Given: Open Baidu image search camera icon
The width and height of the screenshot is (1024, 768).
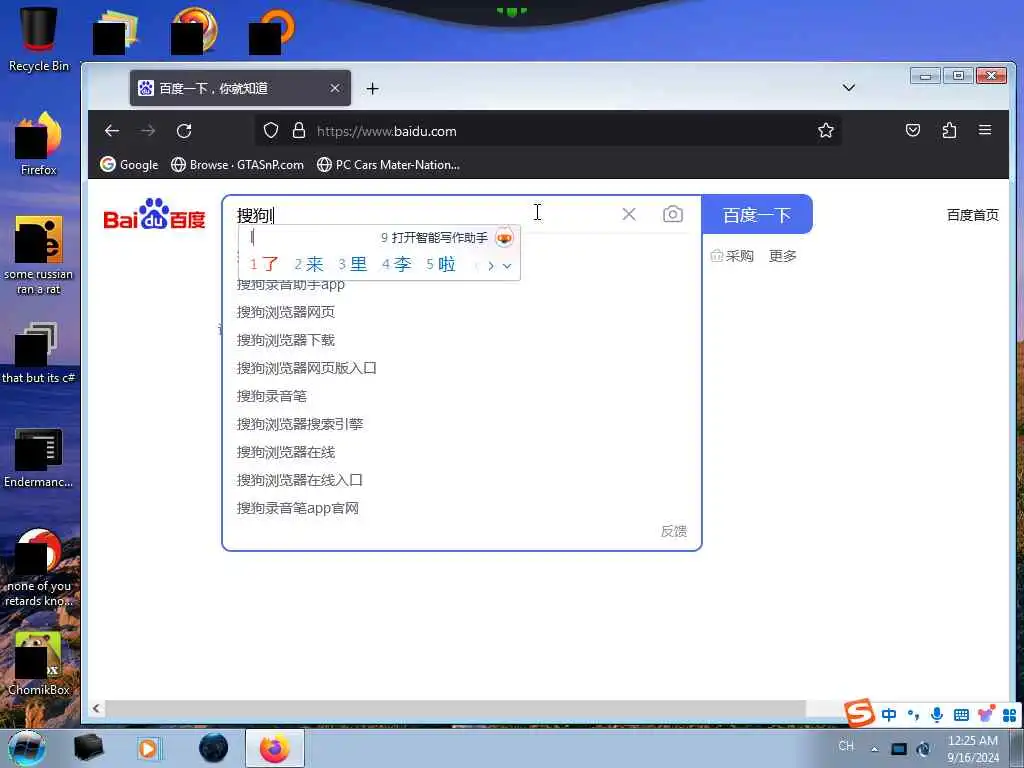Looking at the screenshot, I should click(673, 214).
